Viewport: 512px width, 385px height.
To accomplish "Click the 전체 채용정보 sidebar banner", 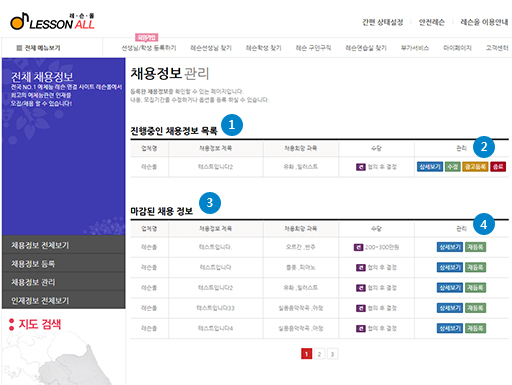I will click(x=64, y=146).
